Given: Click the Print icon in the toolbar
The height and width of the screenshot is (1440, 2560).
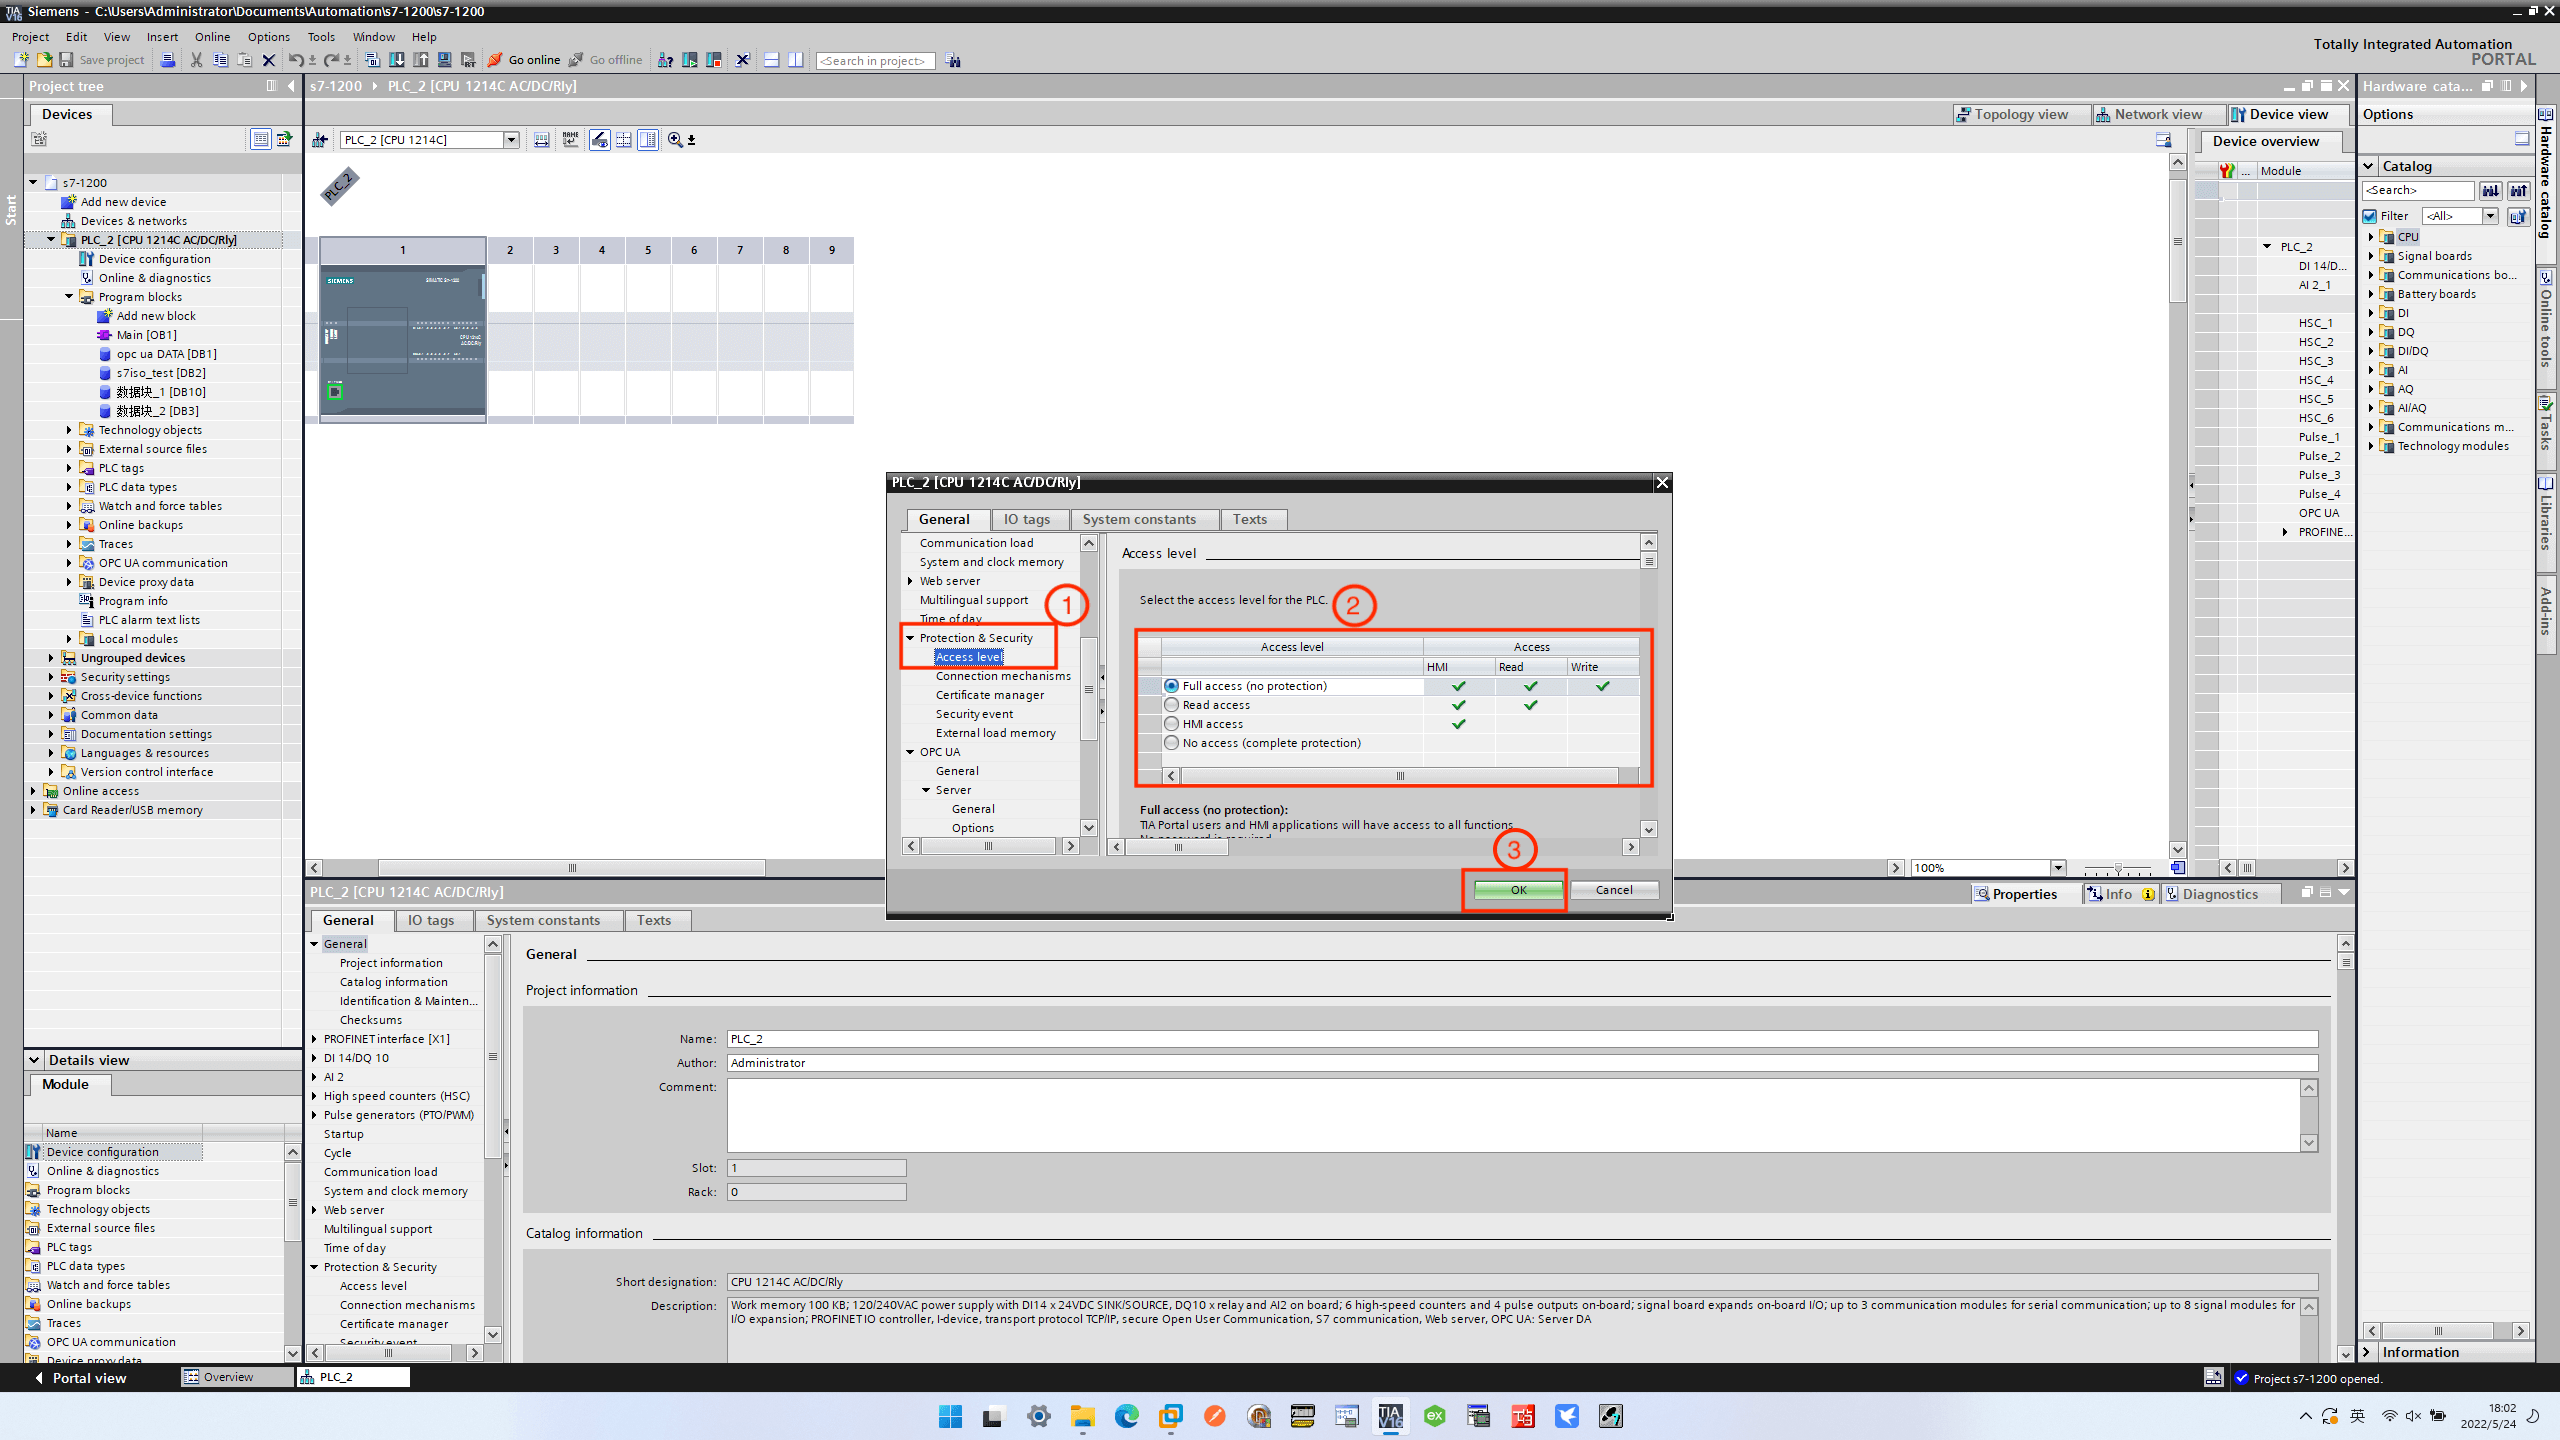Looking at the screenshot, I should click(x=169, y=60).
